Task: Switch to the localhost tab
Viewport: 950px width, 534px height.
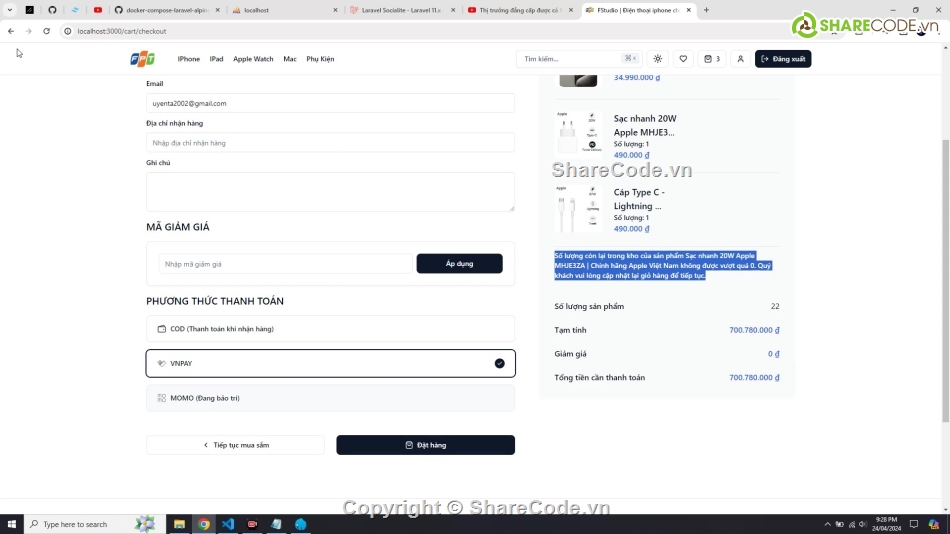Action: [x=285, y=10]
